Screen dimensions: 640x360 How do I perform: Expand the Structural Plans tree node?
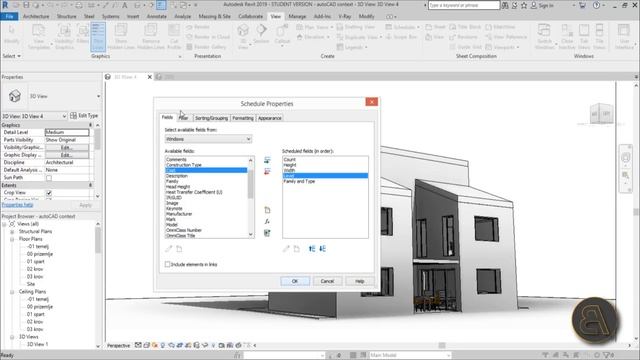pyautogui.click(x=12, y=232)
